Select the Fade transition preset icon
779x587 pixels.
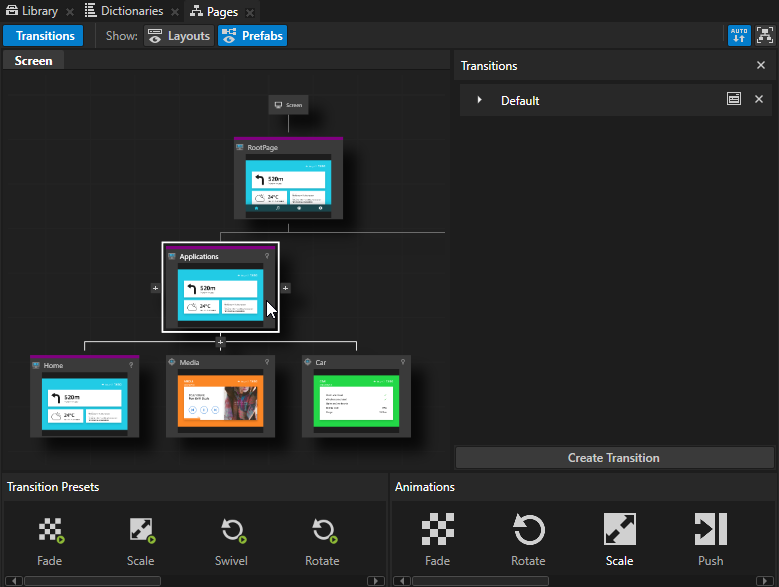pos(50,531)
